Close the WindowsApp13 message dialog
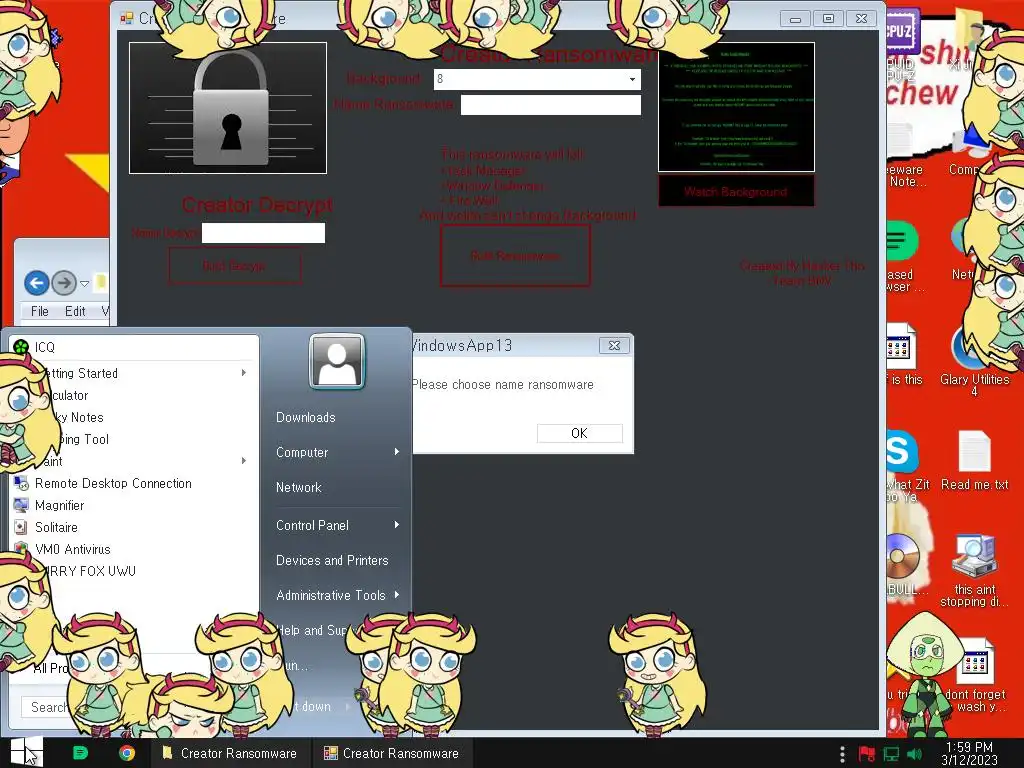Viewport: 1024px width, 768px height. pos(614,345)
